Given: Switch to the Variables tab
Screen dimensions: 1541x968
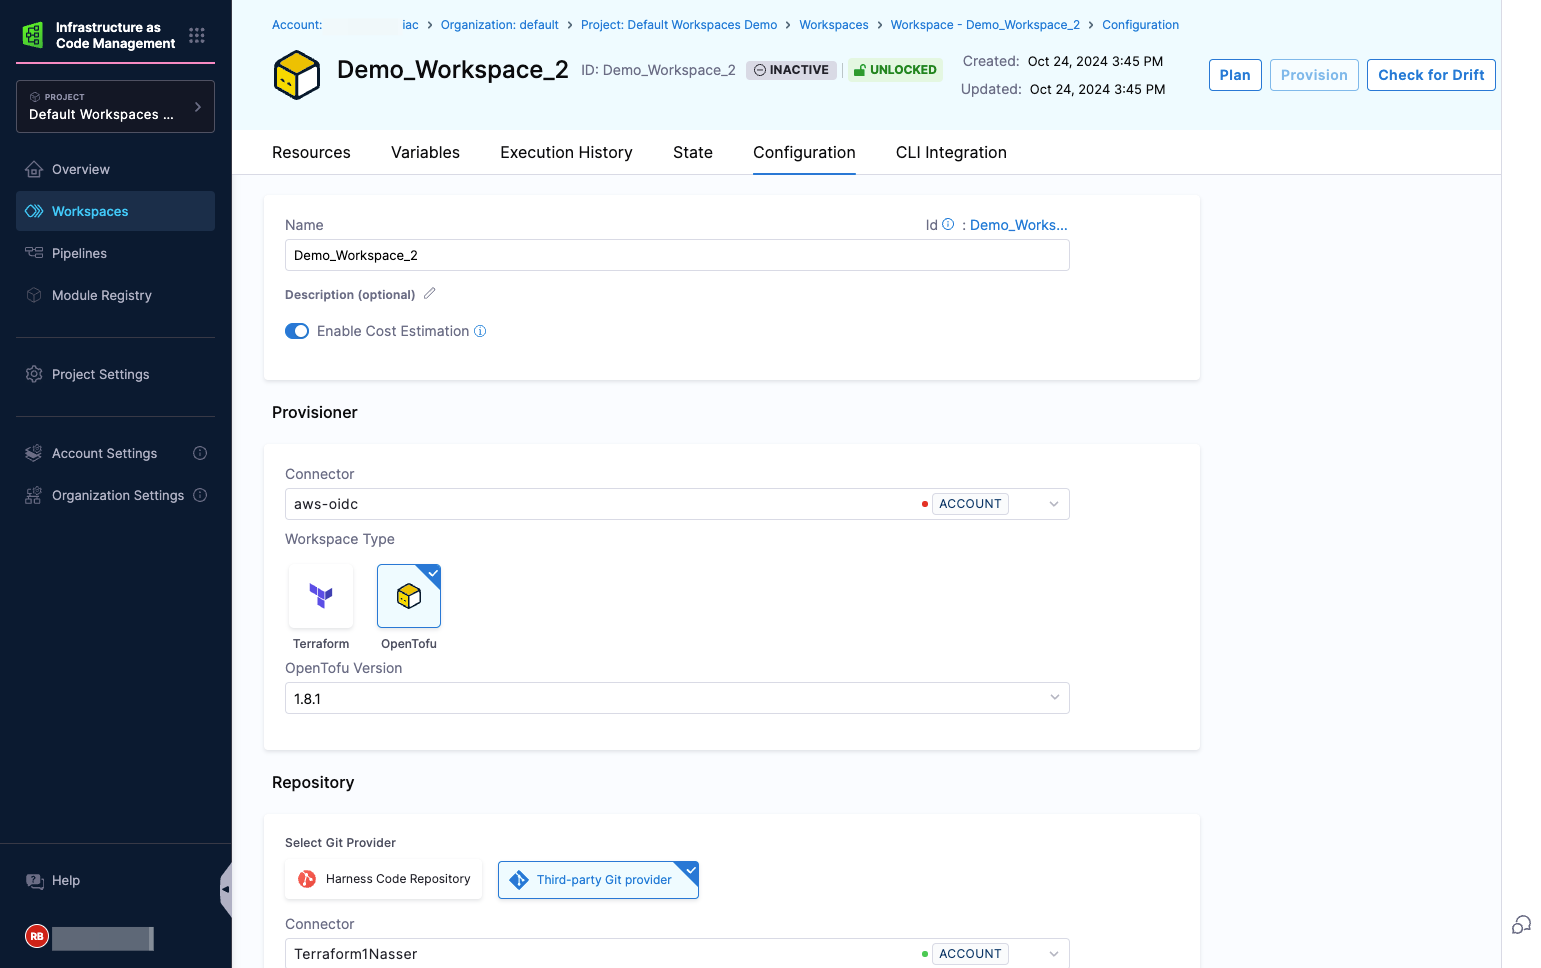Looking at the screenshot, I should (425, 152).
